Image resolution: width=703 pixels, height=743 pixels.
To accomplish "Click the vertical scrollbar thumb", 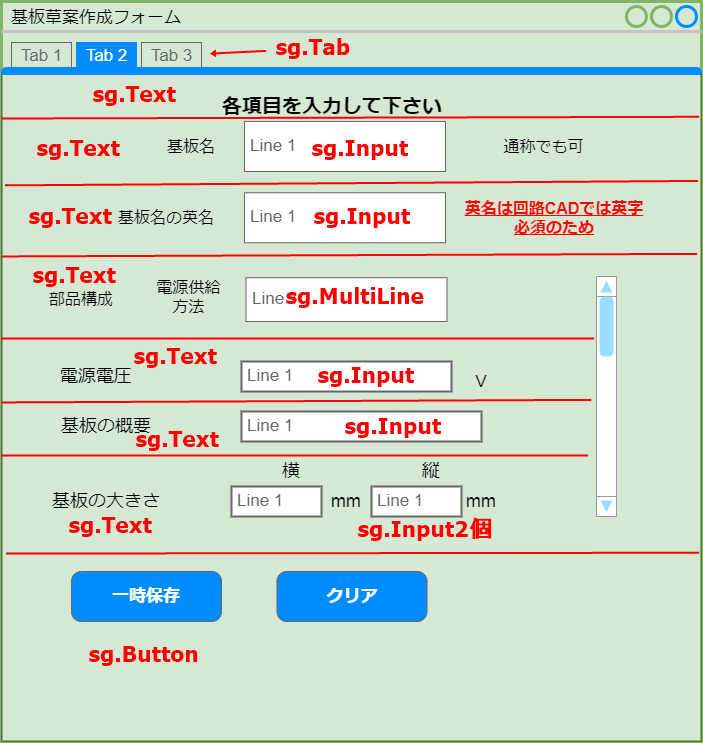I will pos(606,326).
